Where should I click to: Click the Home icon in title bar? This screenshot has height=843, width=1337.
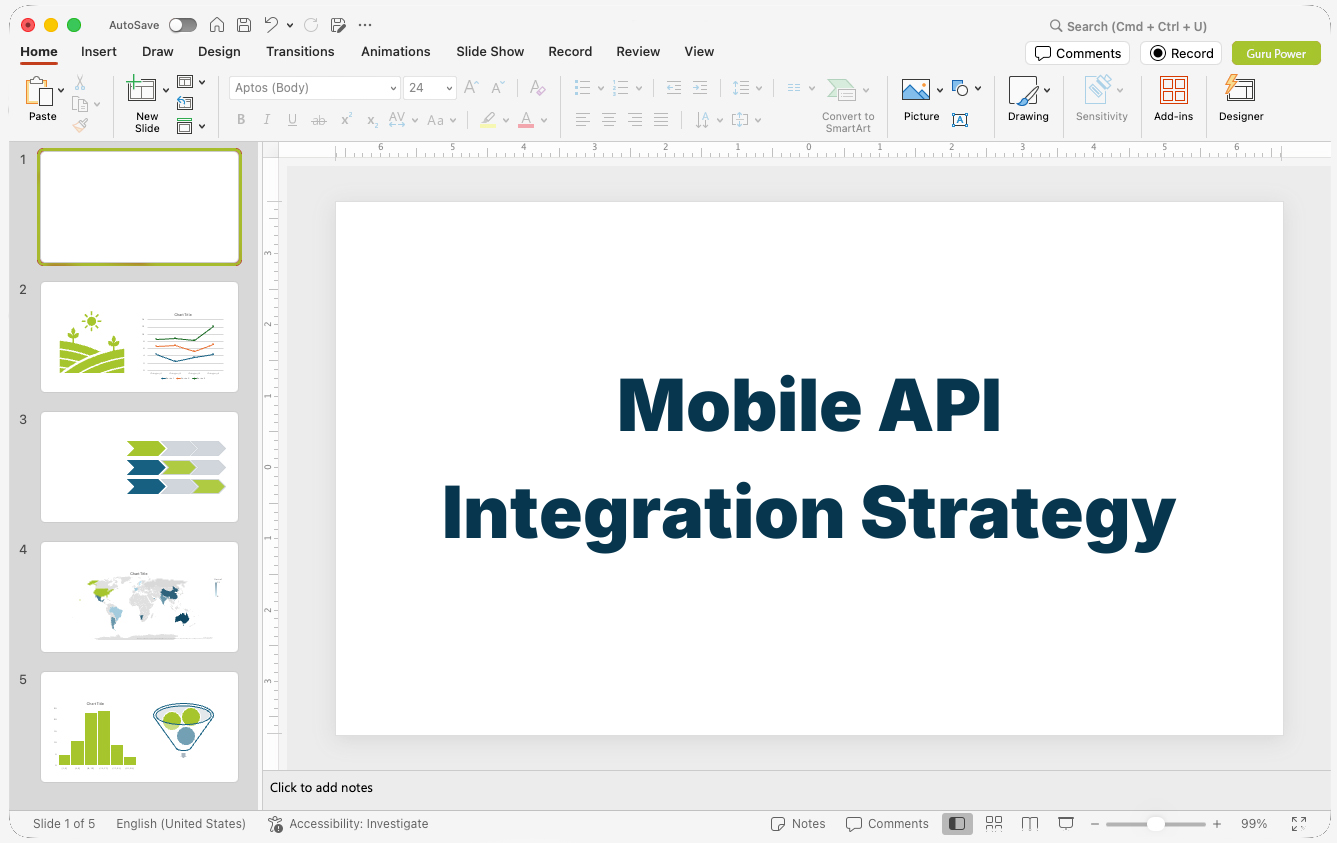coord(217,25)
